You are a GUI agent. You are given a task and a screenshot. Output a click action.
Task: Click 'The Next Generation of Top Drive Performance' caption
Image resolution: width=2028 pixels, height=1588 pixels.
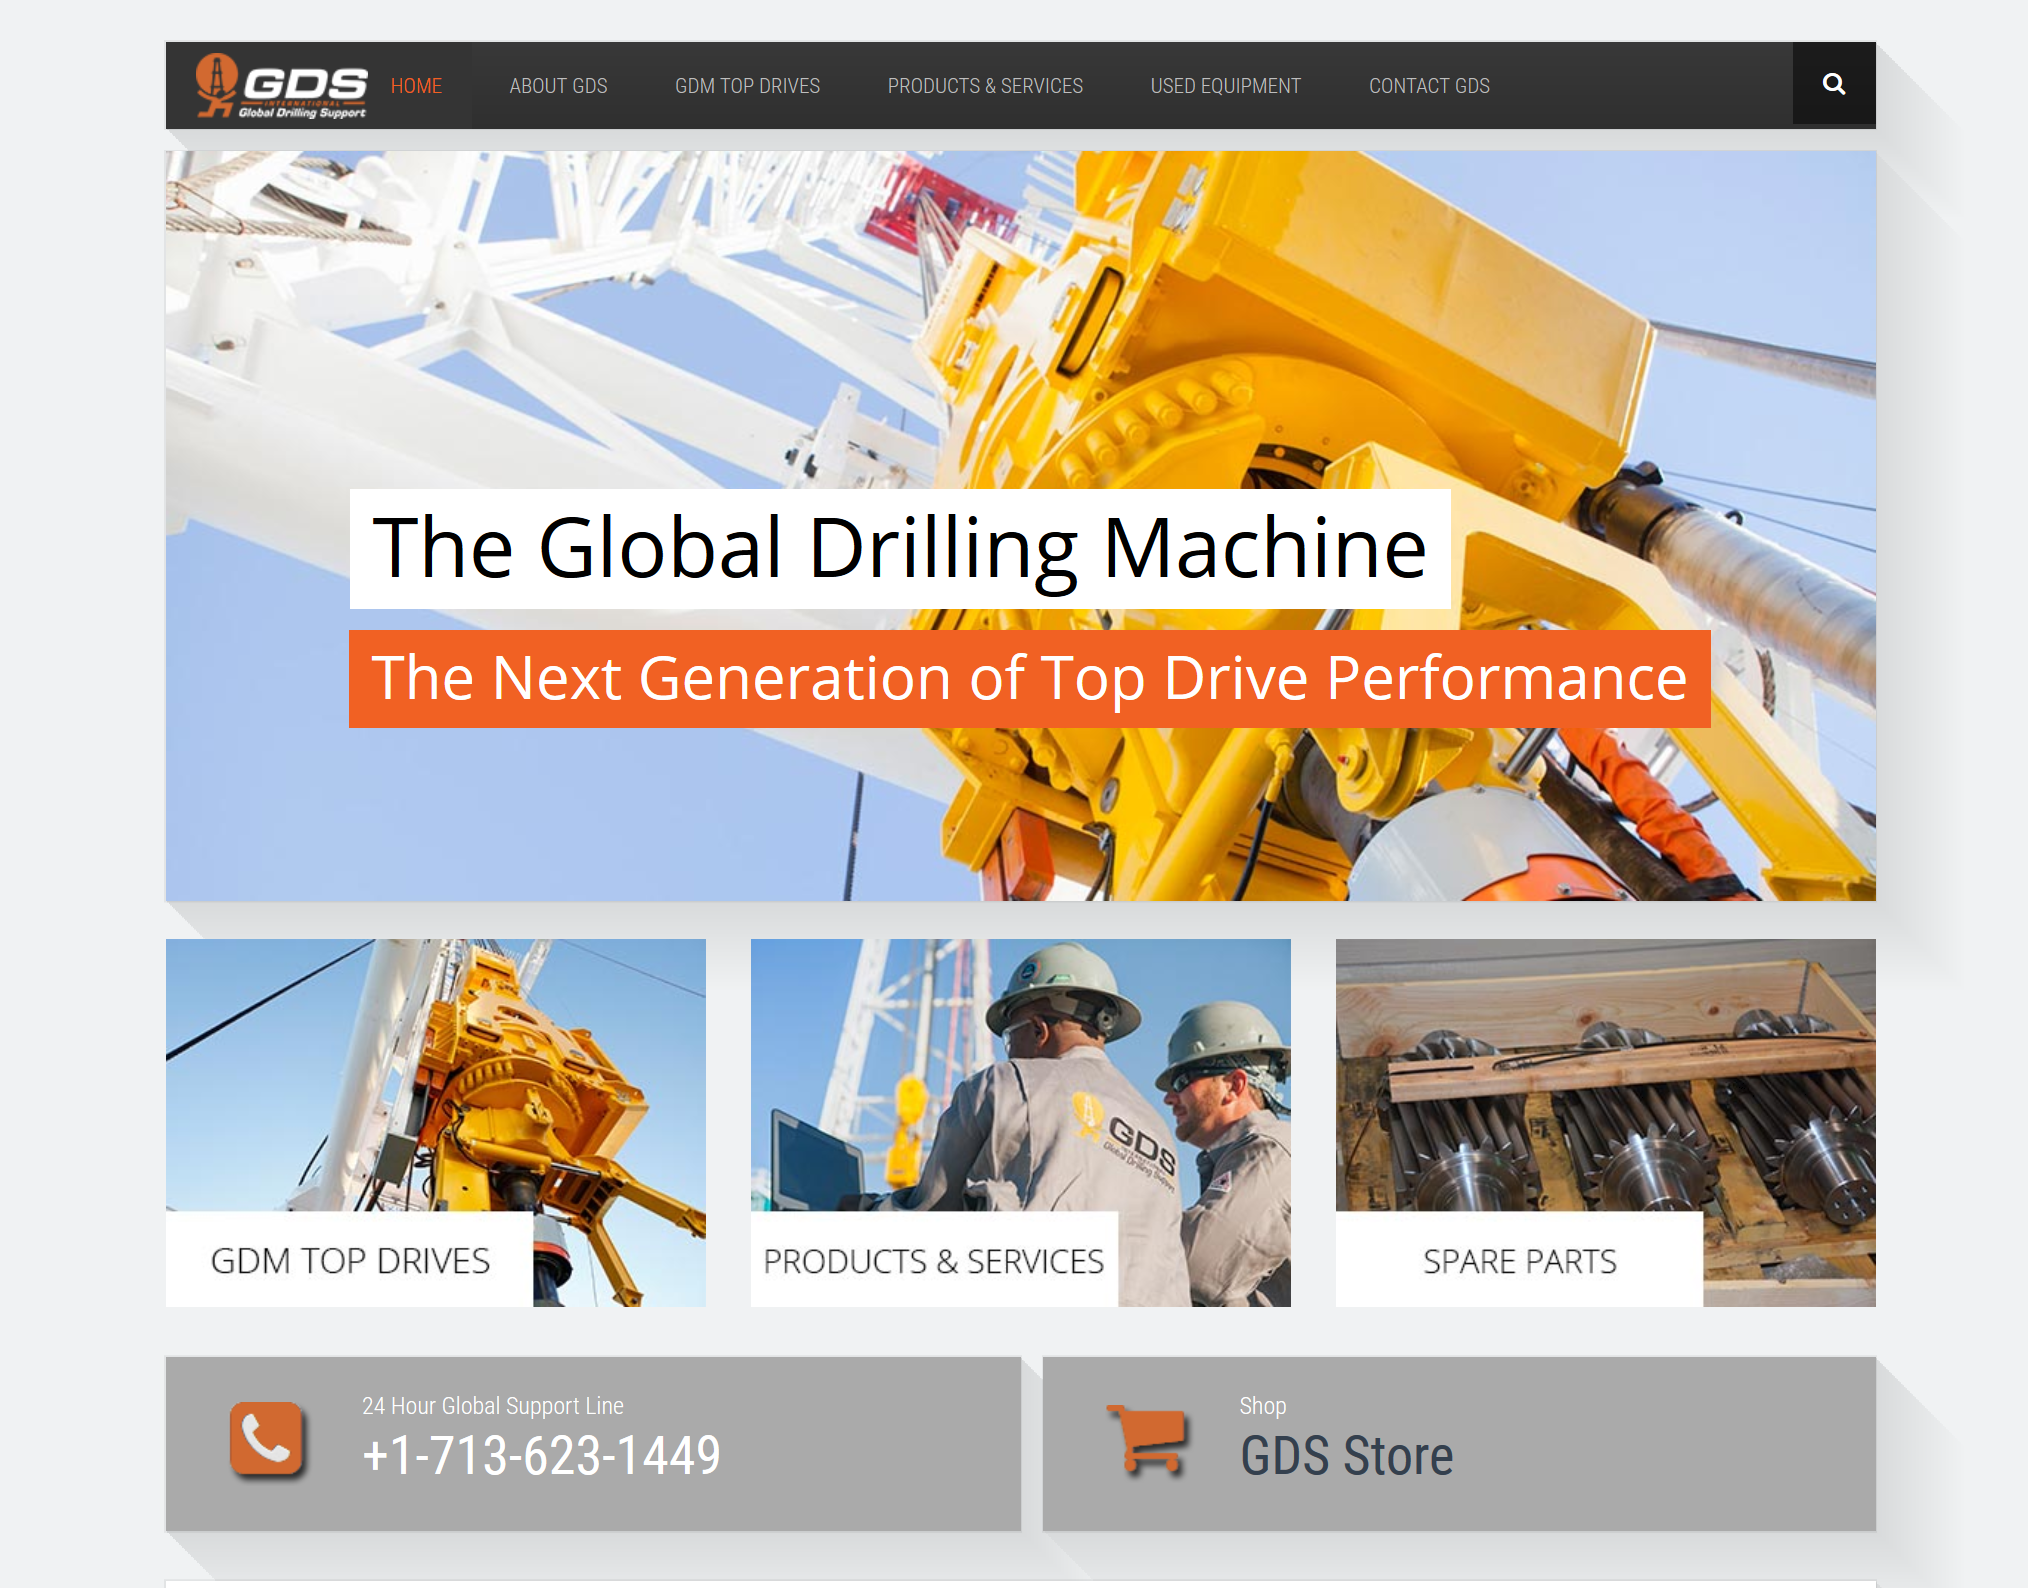pyautogui.click(x=1029, y=679)
